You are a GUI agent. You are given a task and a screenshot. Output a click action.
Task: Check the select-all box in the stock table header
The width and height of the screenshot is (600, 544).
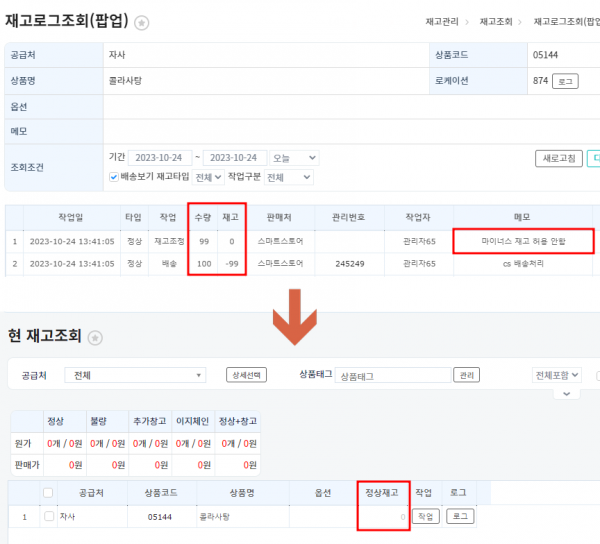pos(47,492)
